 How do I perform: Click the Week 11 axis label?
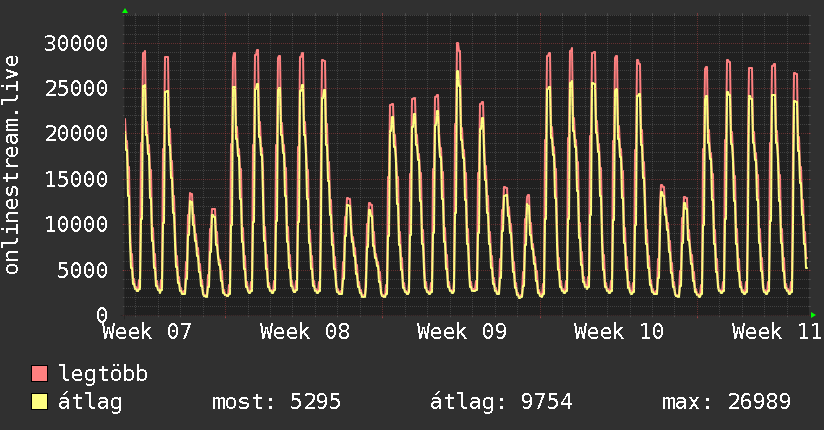tap(777, 332)
